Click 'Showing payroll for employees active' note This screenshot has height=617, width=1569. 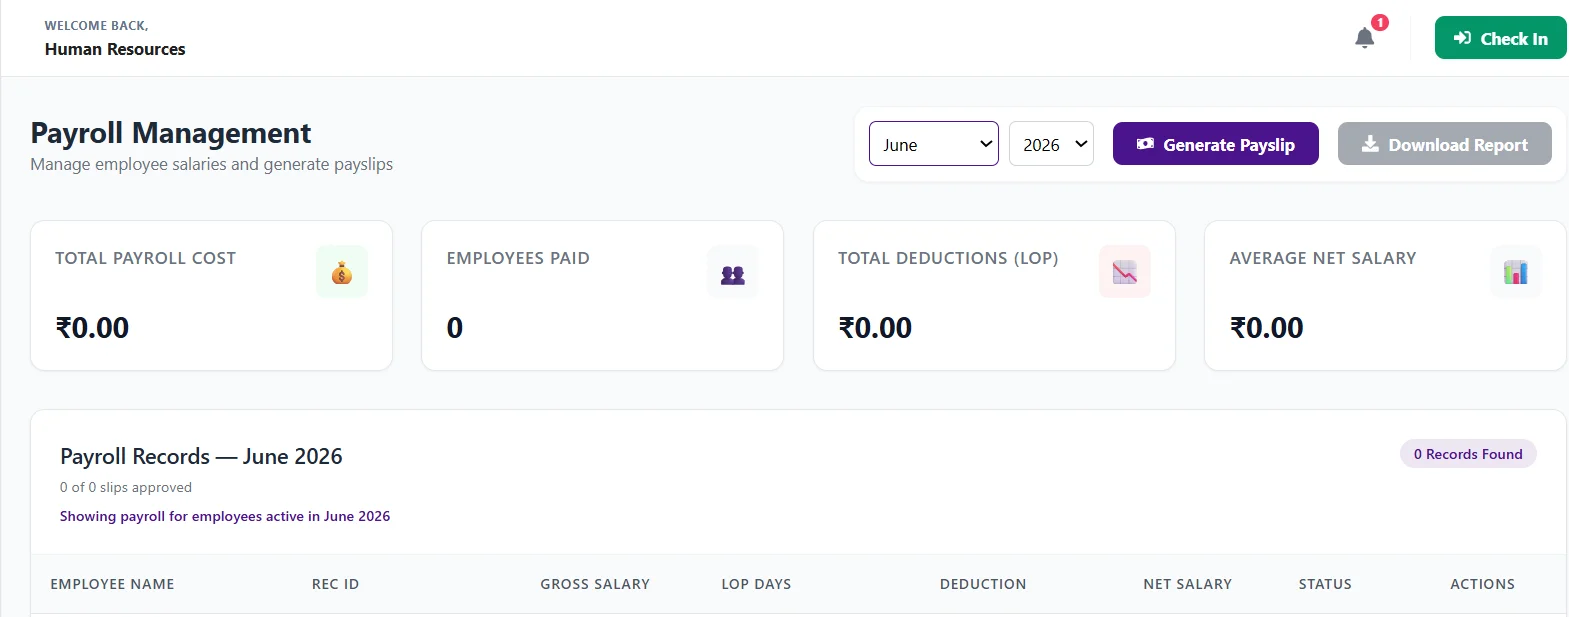click(x=225, y=516)
